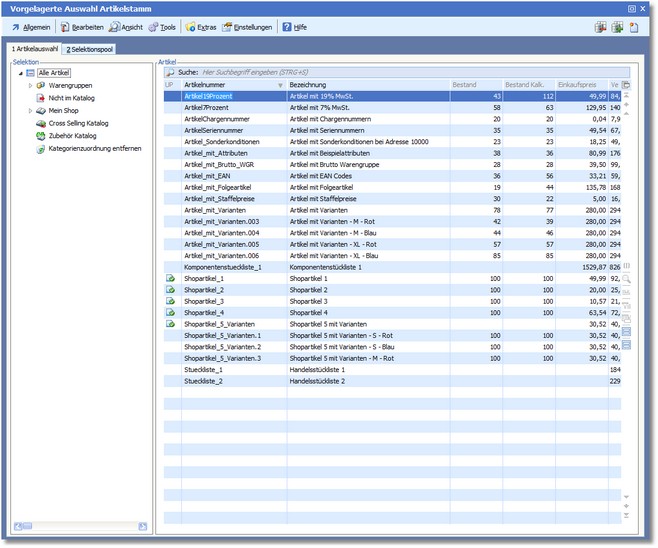
Task: Open Zubehör Katalog in selection tree
Action: (x=72, y=135)
